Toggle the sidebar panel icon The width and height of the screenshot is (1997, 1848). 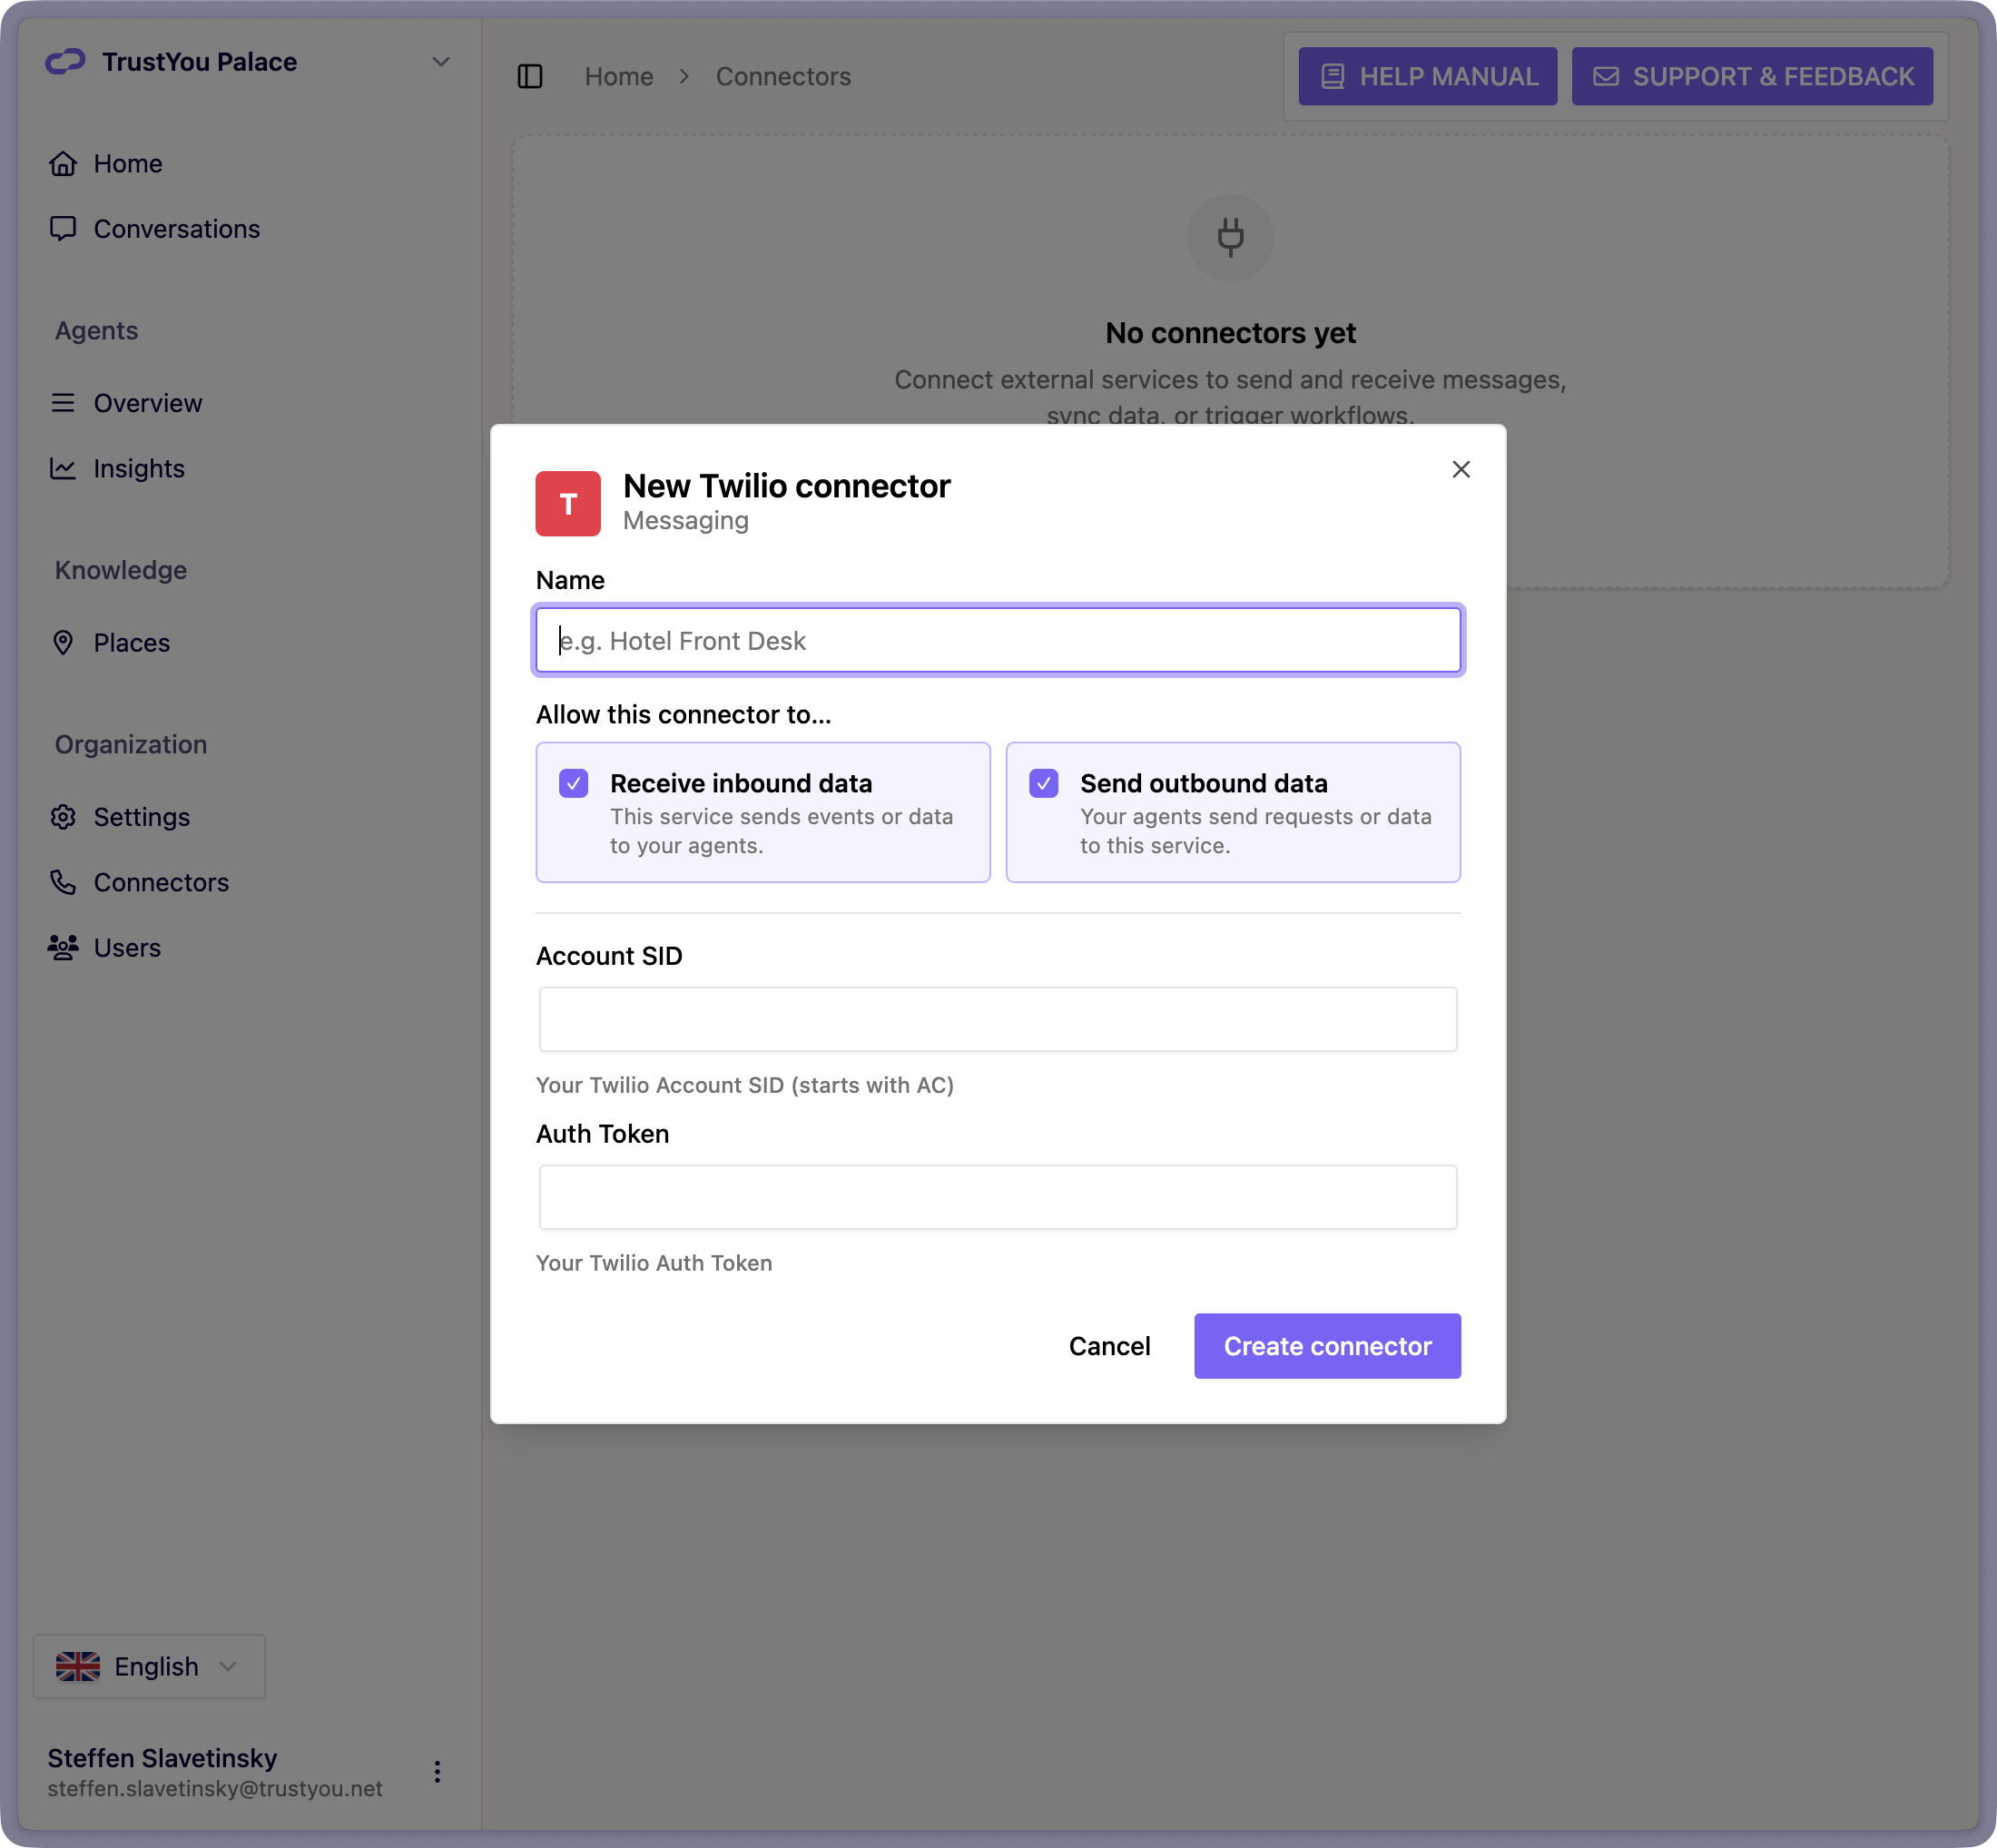pyautogui.click(x=530, y=76)
